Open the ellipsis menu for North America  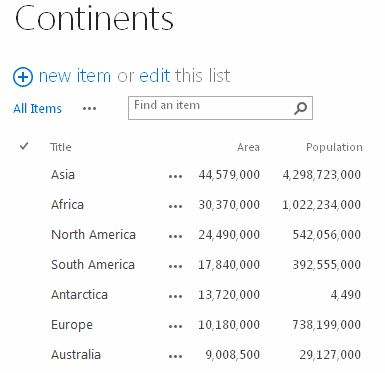coord(176,237)
